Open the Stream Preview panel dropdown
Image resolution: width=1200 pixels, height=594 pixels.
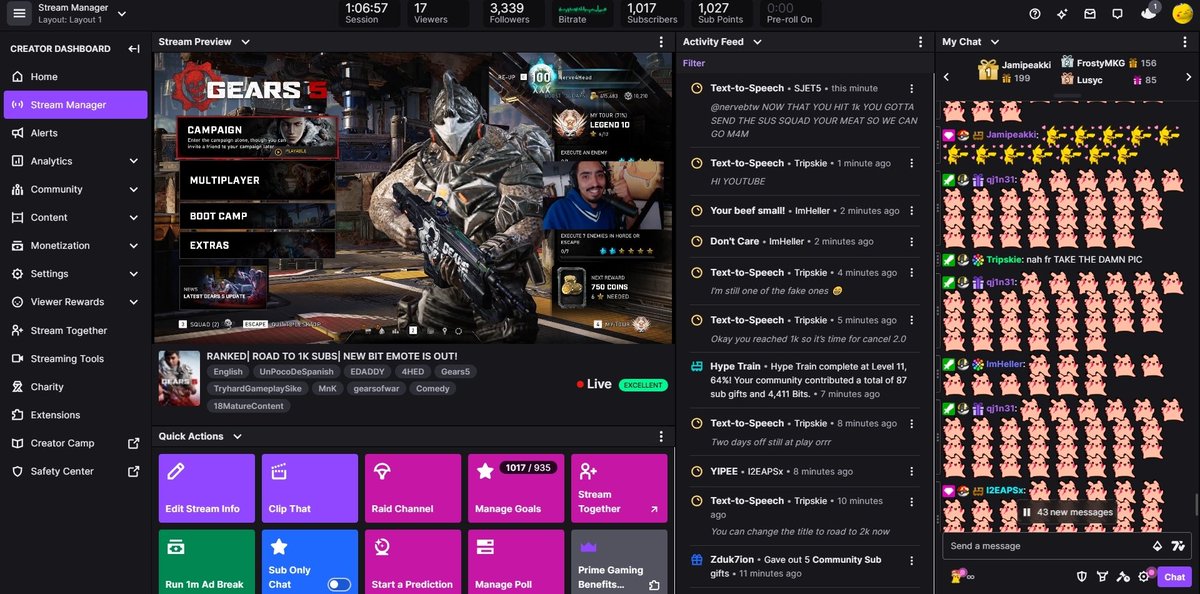tap(246, 42)
